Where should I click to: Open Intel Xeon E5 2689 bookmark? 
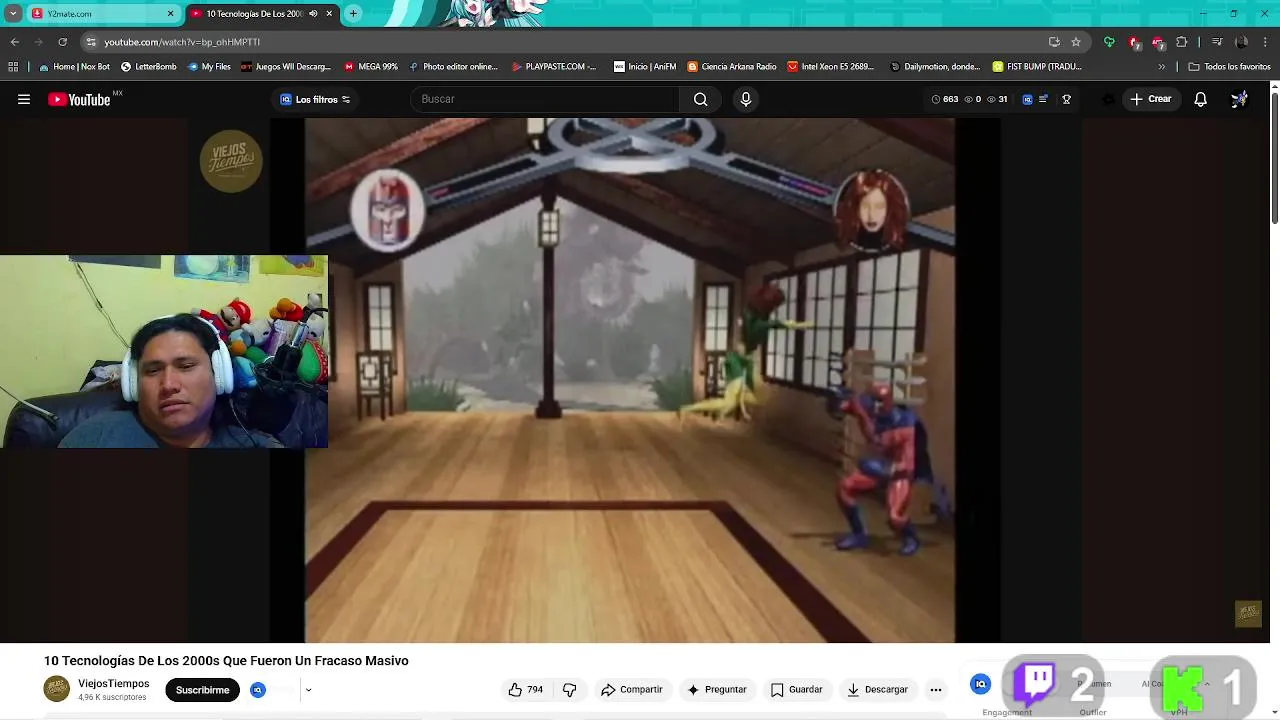coord(831,67)
